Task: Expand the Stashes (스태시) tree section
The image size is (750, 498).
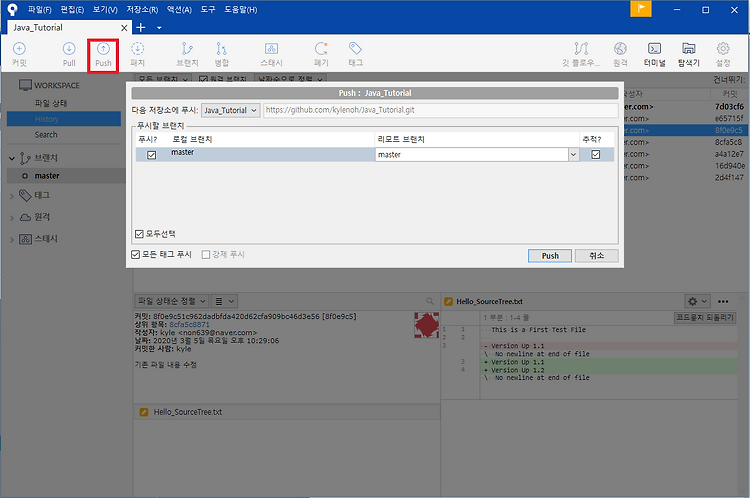Action: click(x=12, y=240)
